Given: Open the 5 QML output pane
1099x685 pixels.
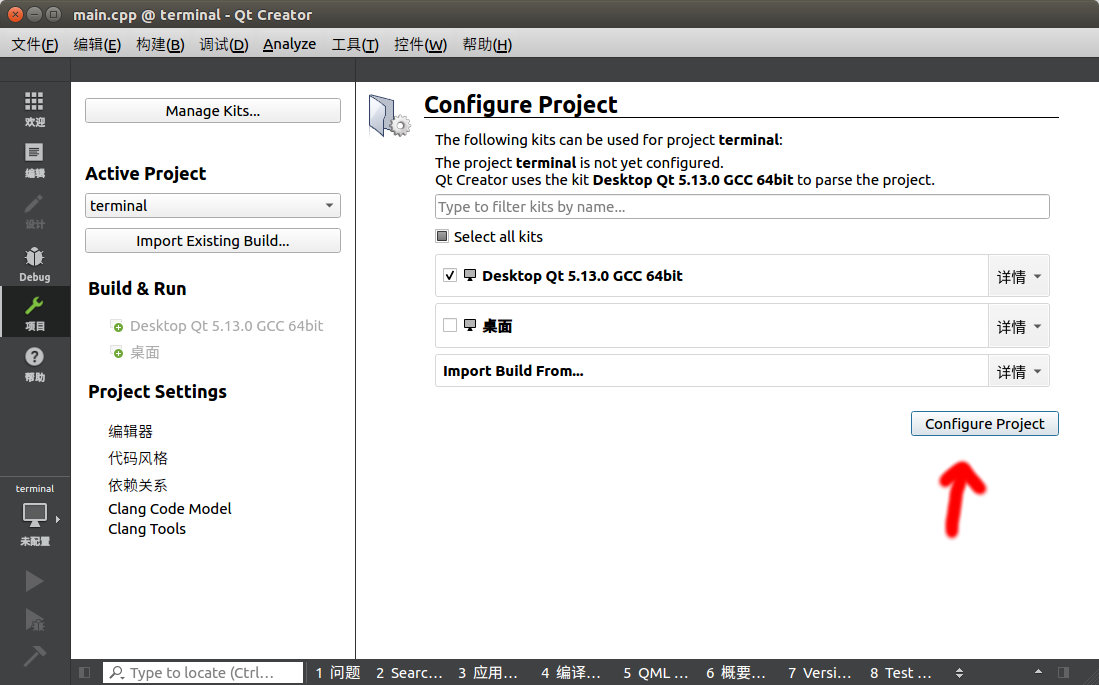Looking at the screenshot, I should pos(655,672).
